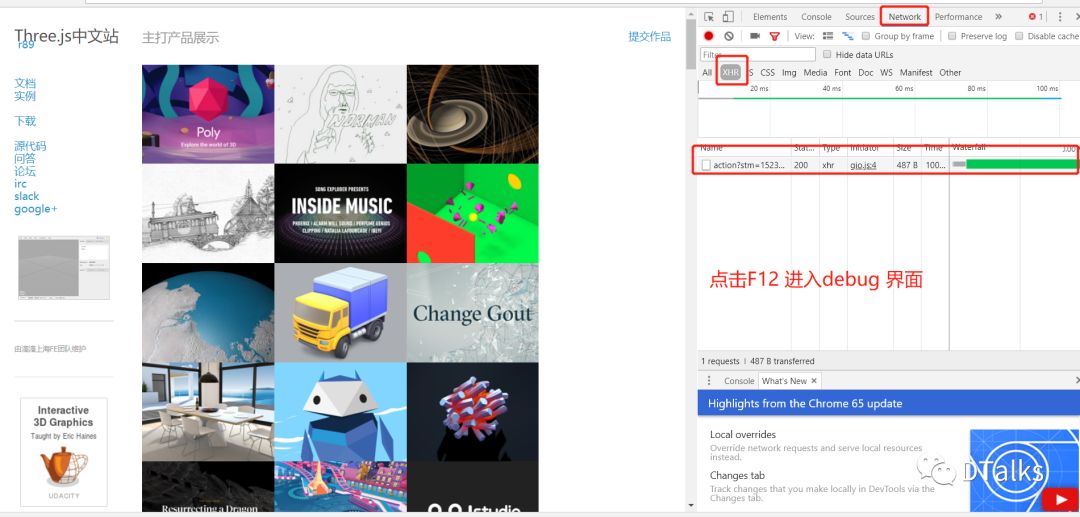
Task: Open the irc link
Action: (21, 184)
